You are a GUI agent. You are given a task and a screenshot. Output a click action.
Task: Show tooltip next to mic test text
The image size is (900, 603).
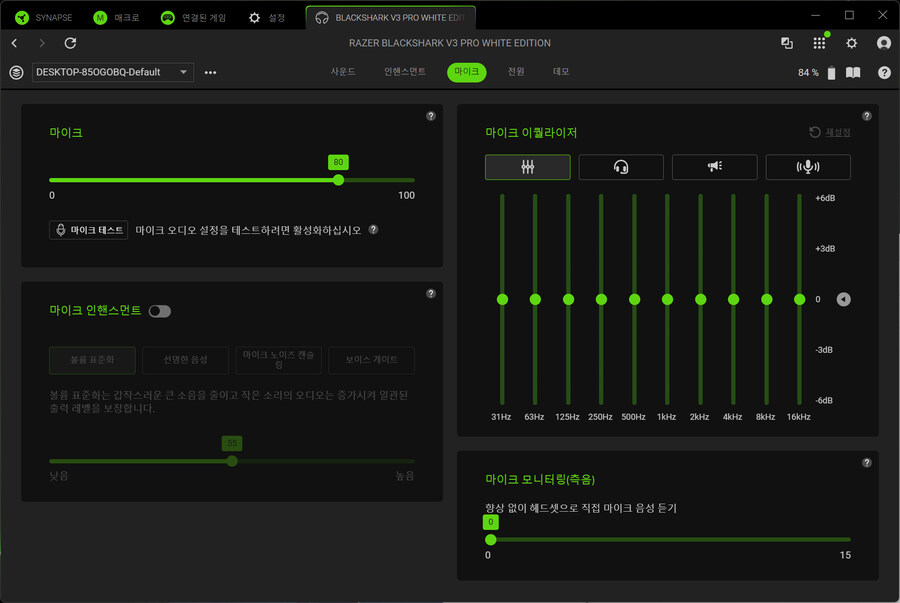[373, 229]
